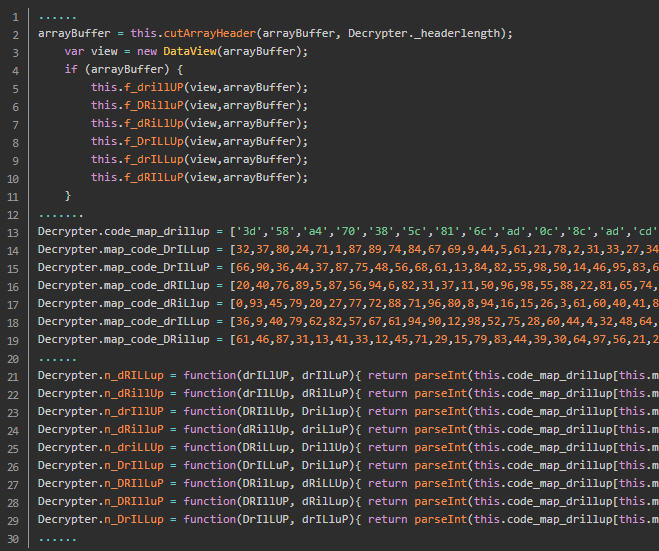Click 'n_DrILLup' function name on line 29
The height and width of the screenshot is (551, 659).
(x=134, y=519)
